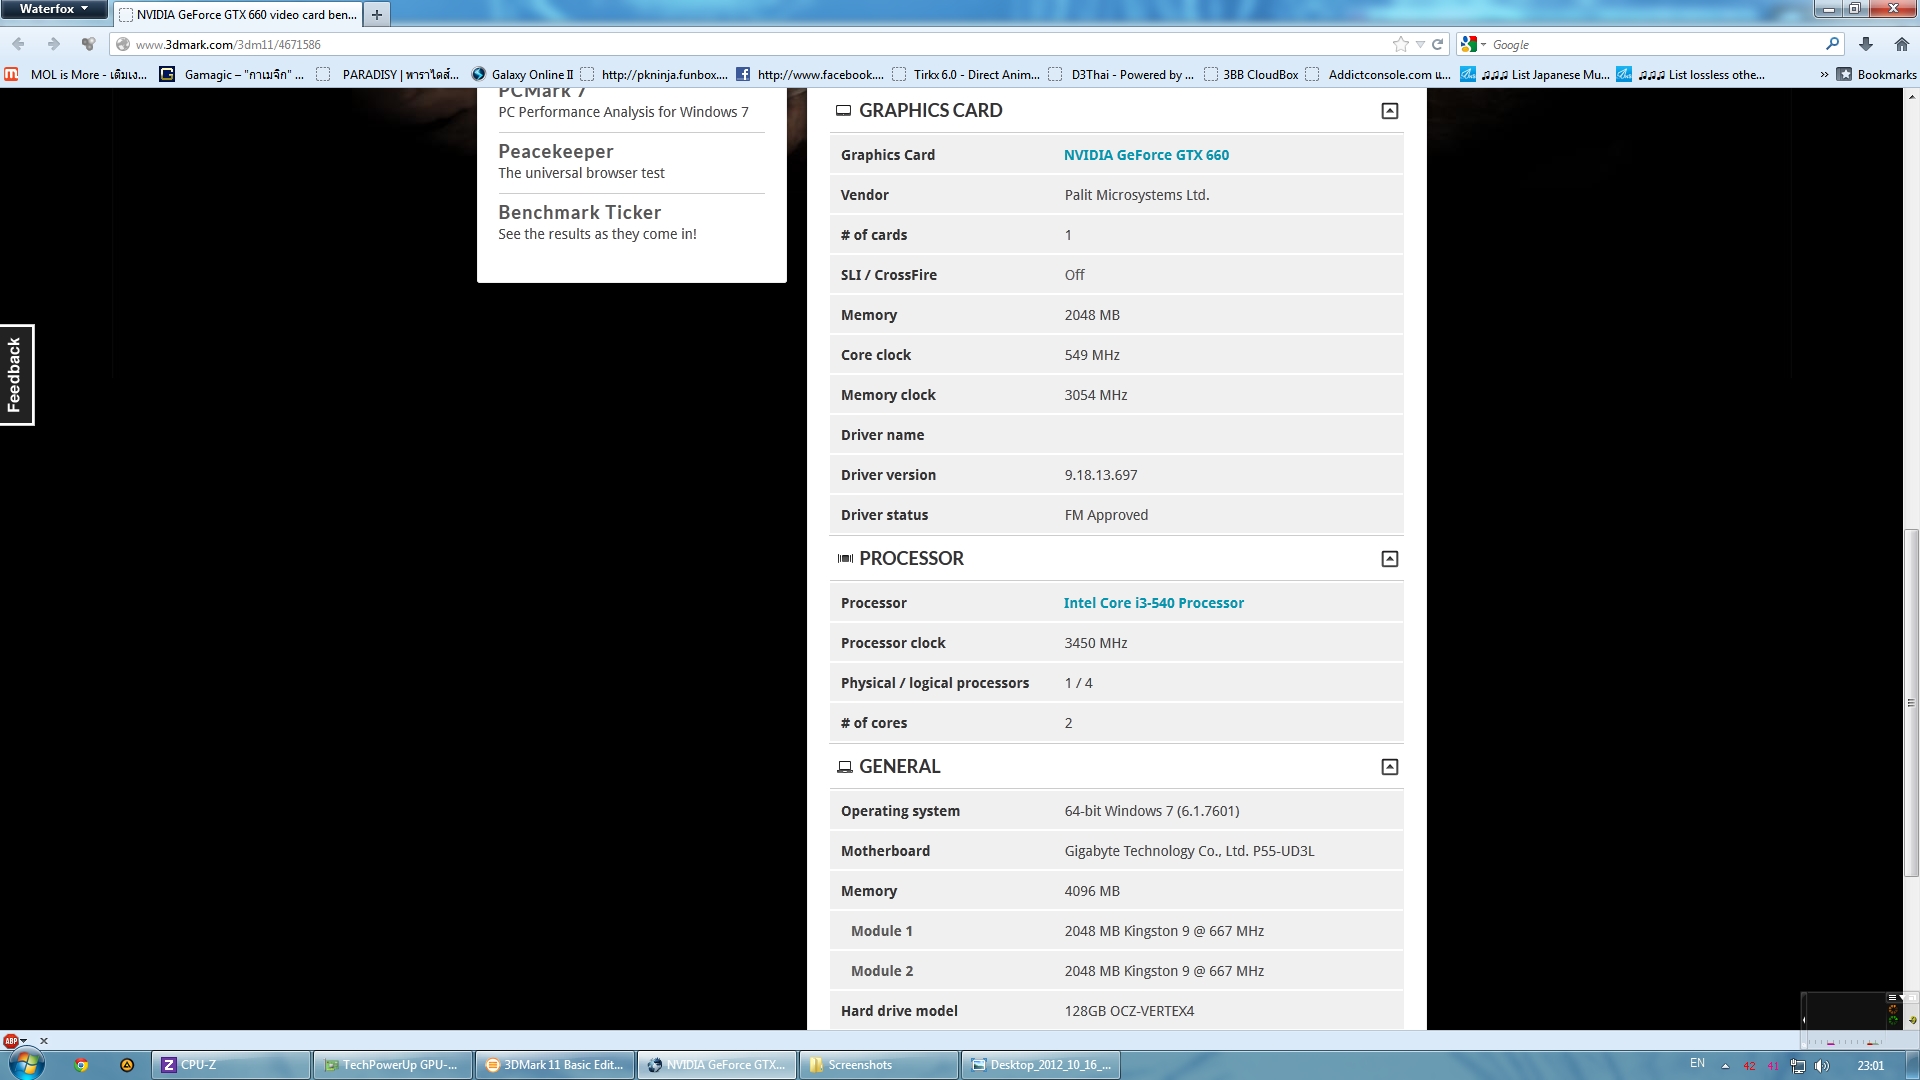Click the browser Reload icon
The image size is (1920, 1080).
click(x=1437, y=44)
